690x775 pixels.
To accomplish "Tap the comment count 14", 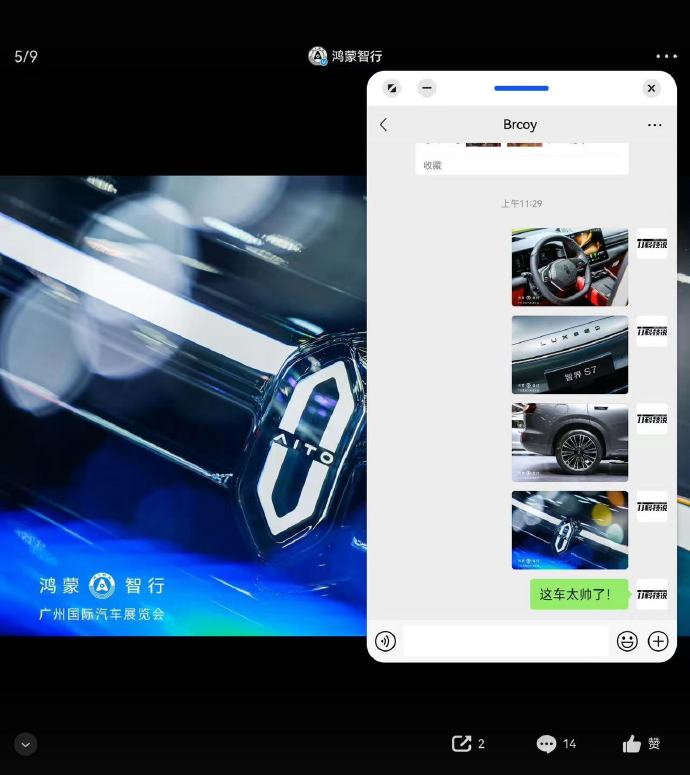I will tap(569, 744).
